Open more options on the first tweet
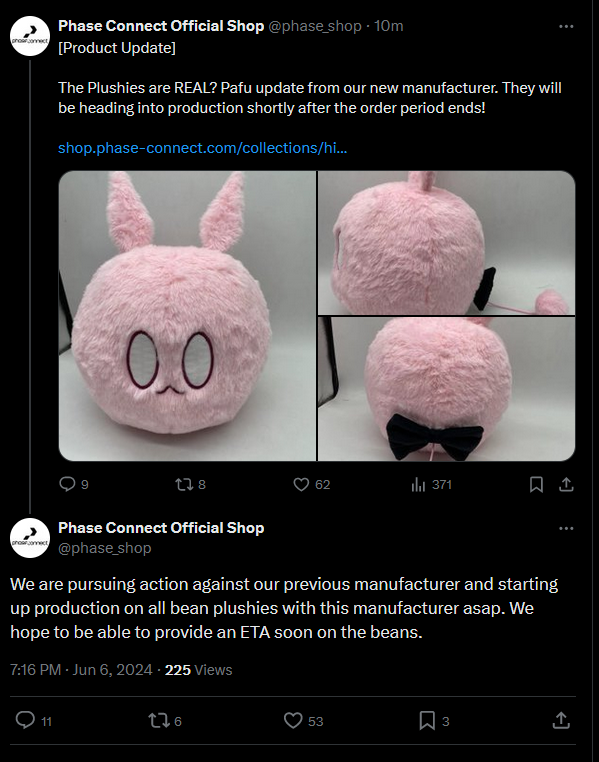Image resolution: width=599 pixels, height=762 pixels. tap(566, 26)
